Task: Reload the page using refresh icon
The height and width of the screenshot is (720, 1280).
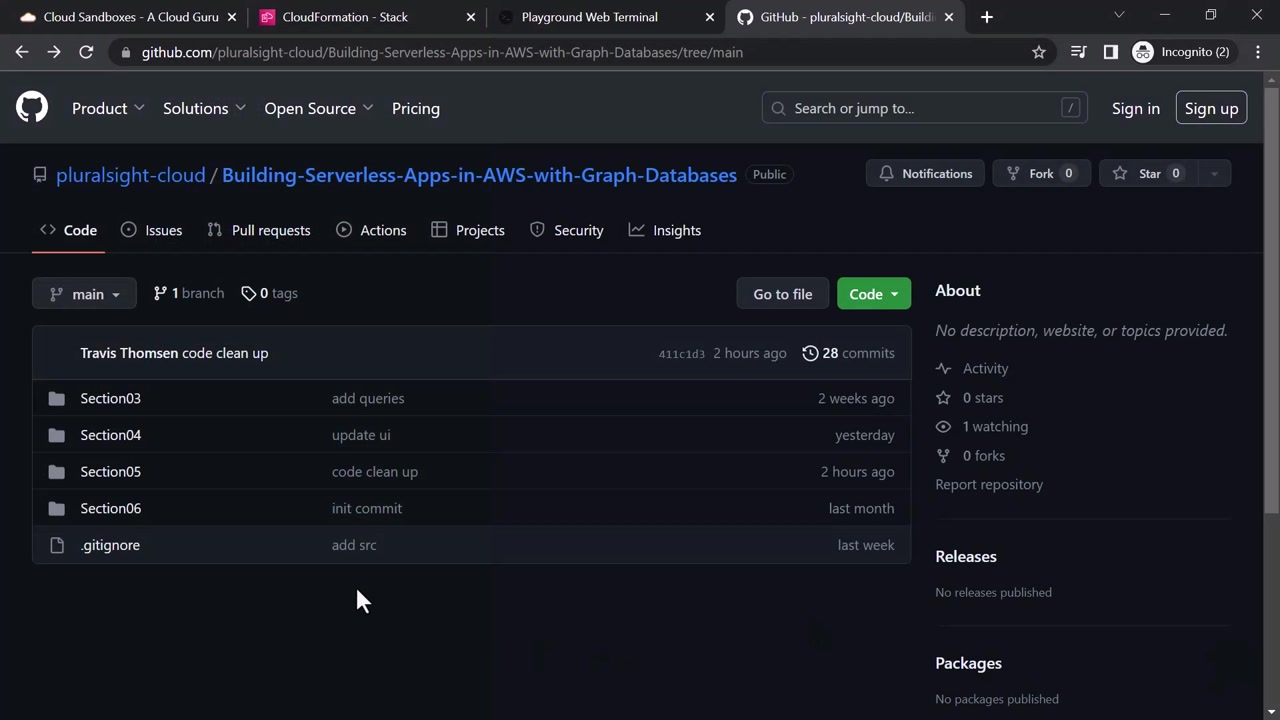Action: pos(86,52)
